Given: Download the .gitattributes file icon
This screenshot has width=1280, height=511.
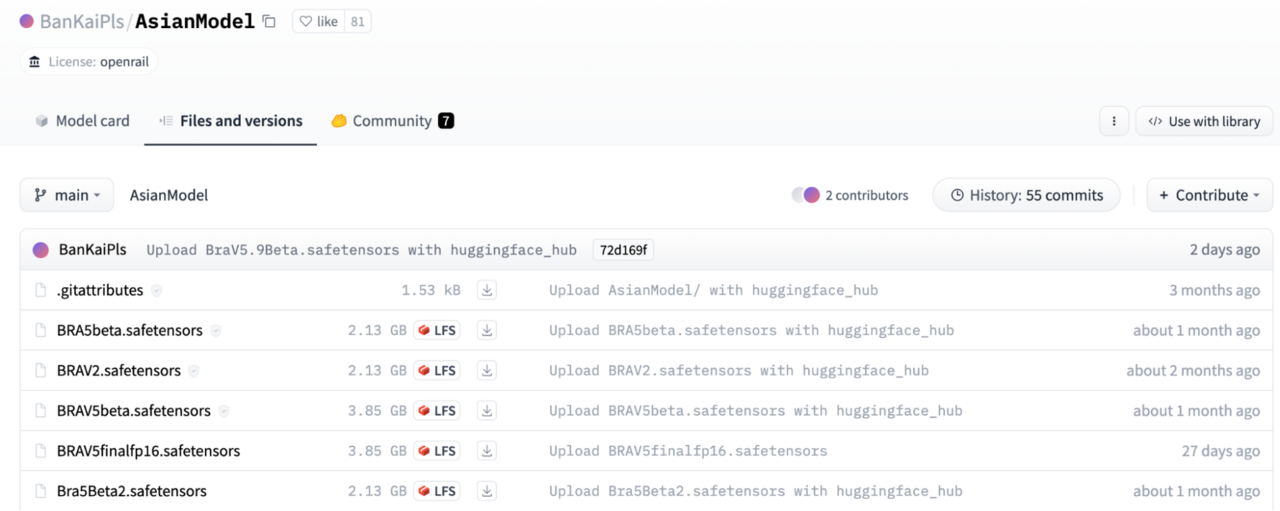Looking at the screenshot, I should pyautogui.click(x=487, y=290).
